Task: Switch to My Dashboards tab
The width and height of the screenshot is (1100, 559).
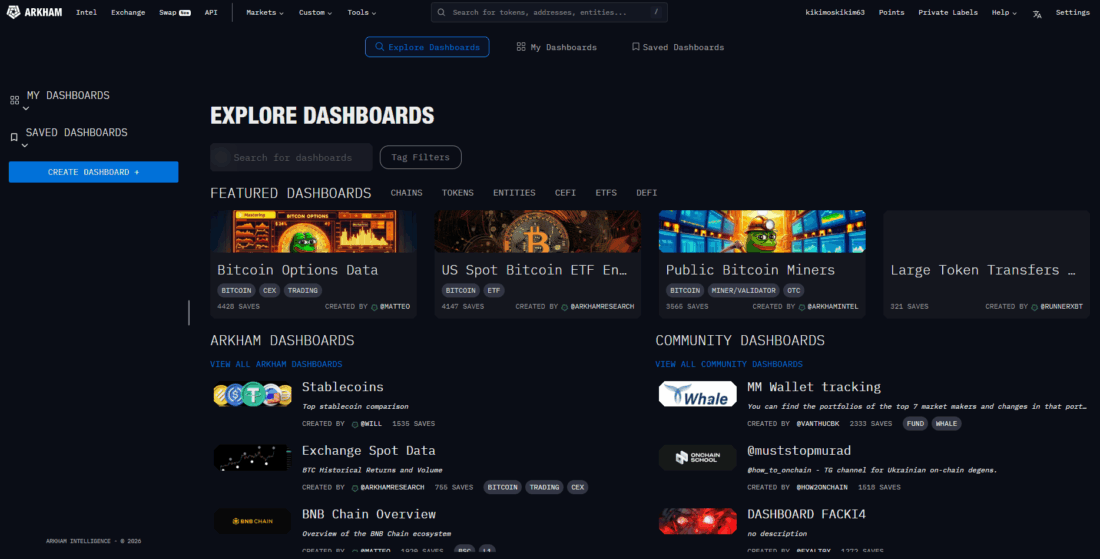Action: tap(556, 47)
